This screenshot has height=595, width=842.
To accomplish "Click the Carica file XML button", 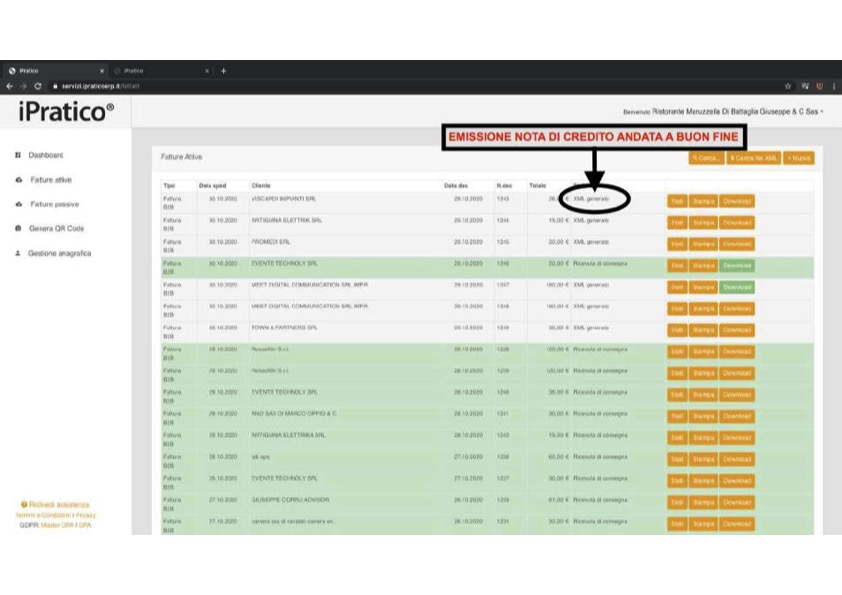I will (x=753, y=158).
